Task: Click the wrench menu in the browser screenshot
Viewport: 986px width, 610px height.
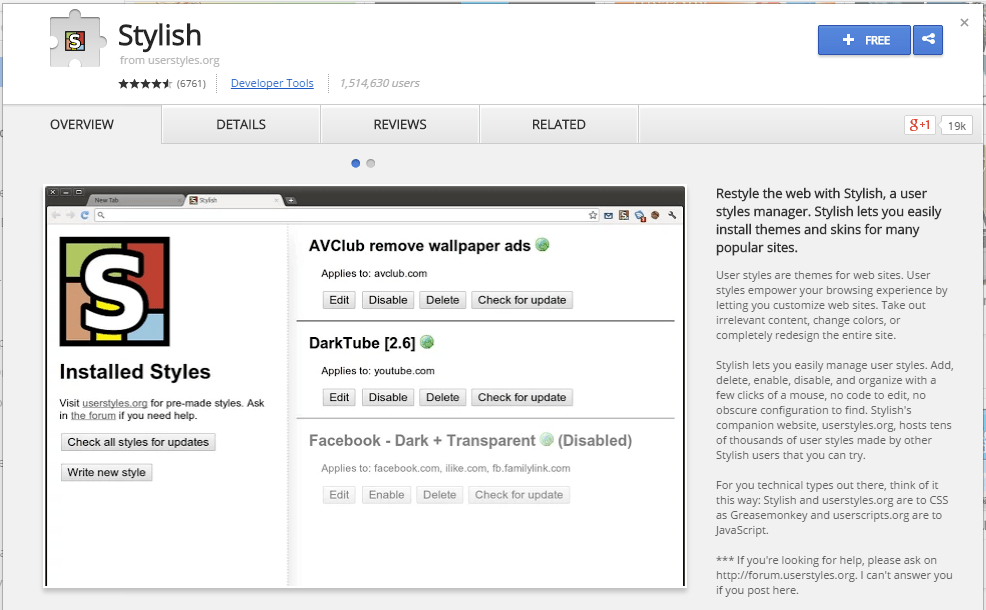Action: click(672, 215)
